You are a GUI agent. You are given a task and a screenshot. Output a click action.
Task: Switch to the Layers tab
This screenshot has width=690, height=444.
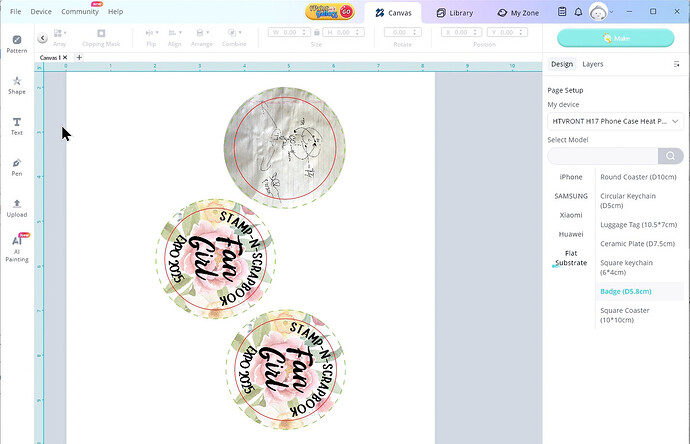pos(593,64)
